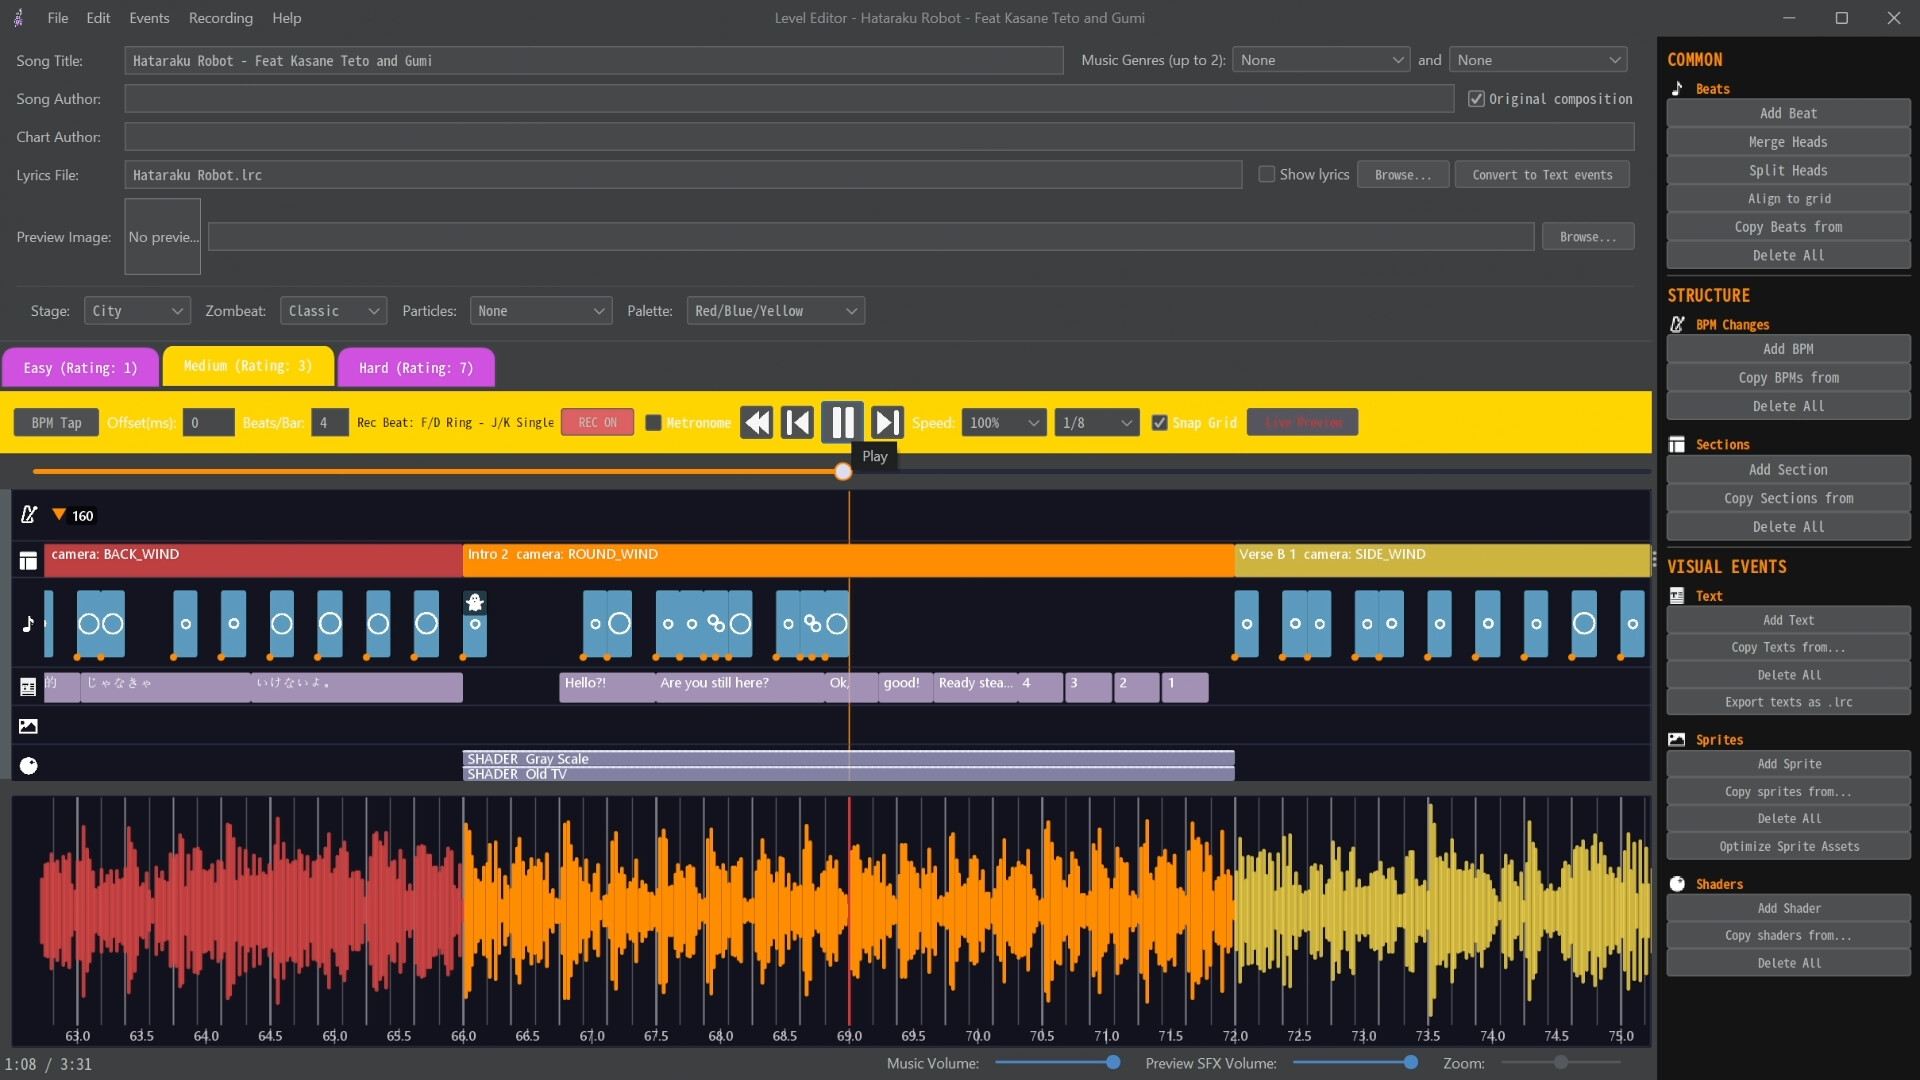
Task: Click Convert to Text events button
Action: (1542, 175)
